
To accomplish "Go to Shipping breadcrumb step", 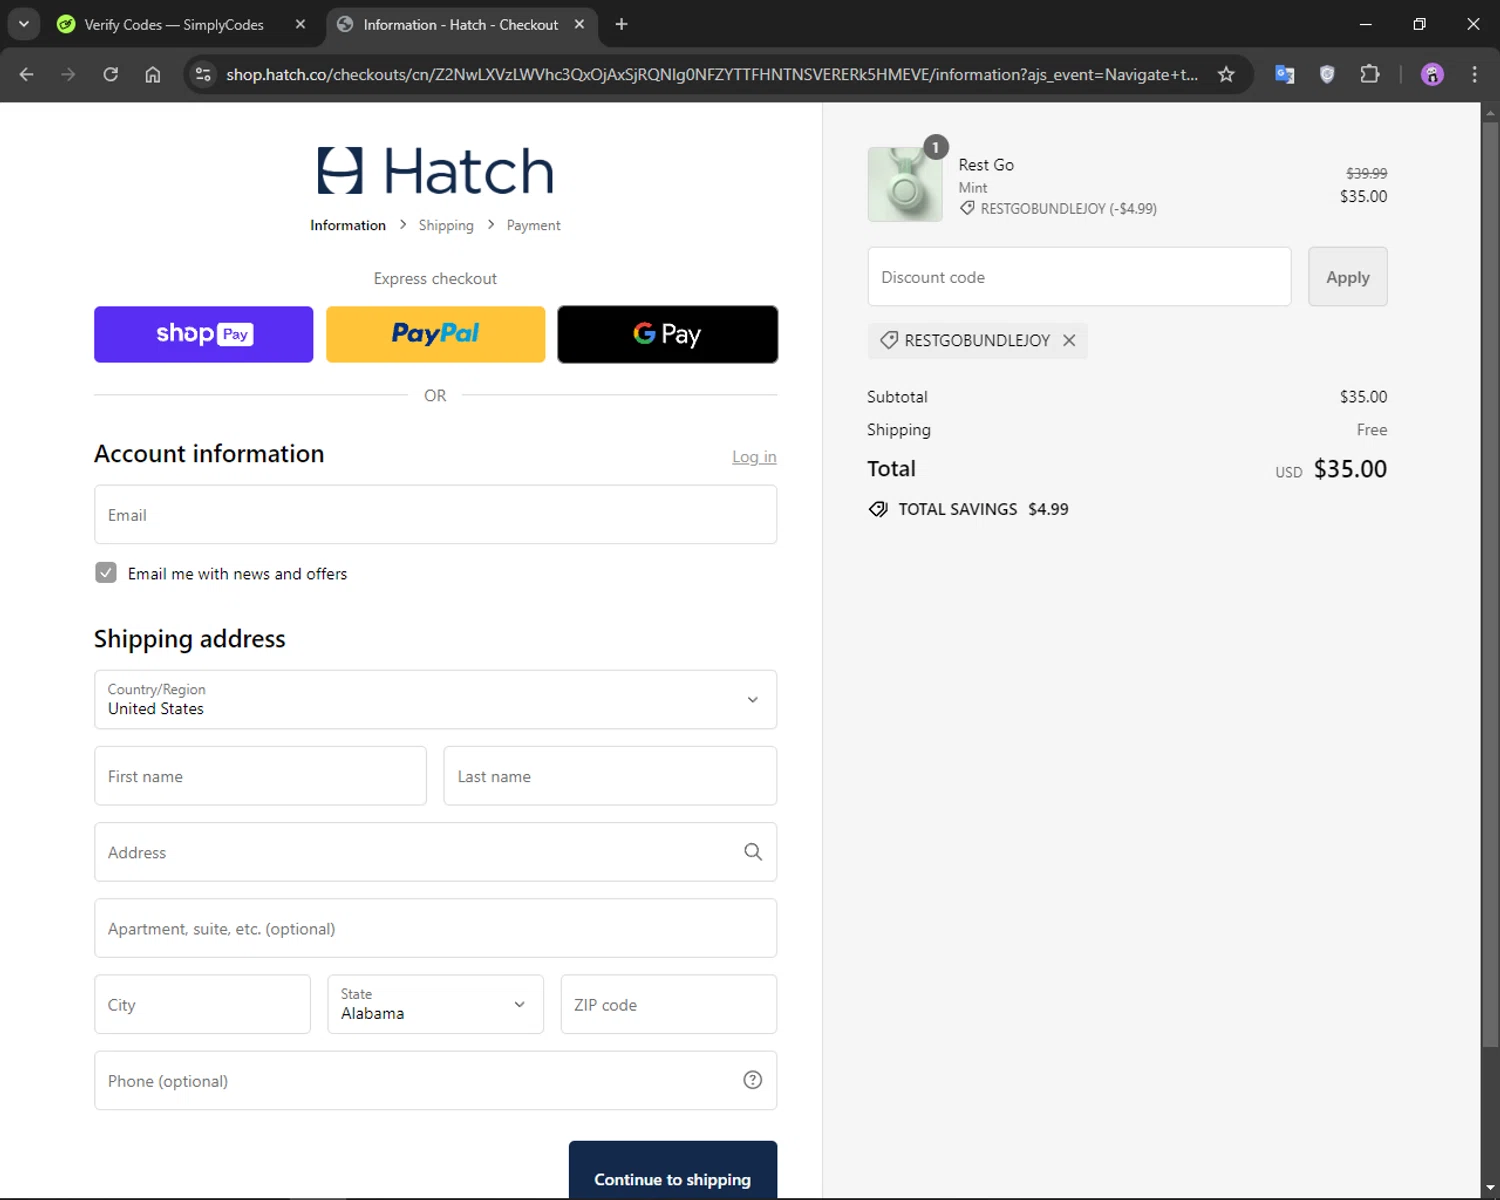I will point(446,225).
